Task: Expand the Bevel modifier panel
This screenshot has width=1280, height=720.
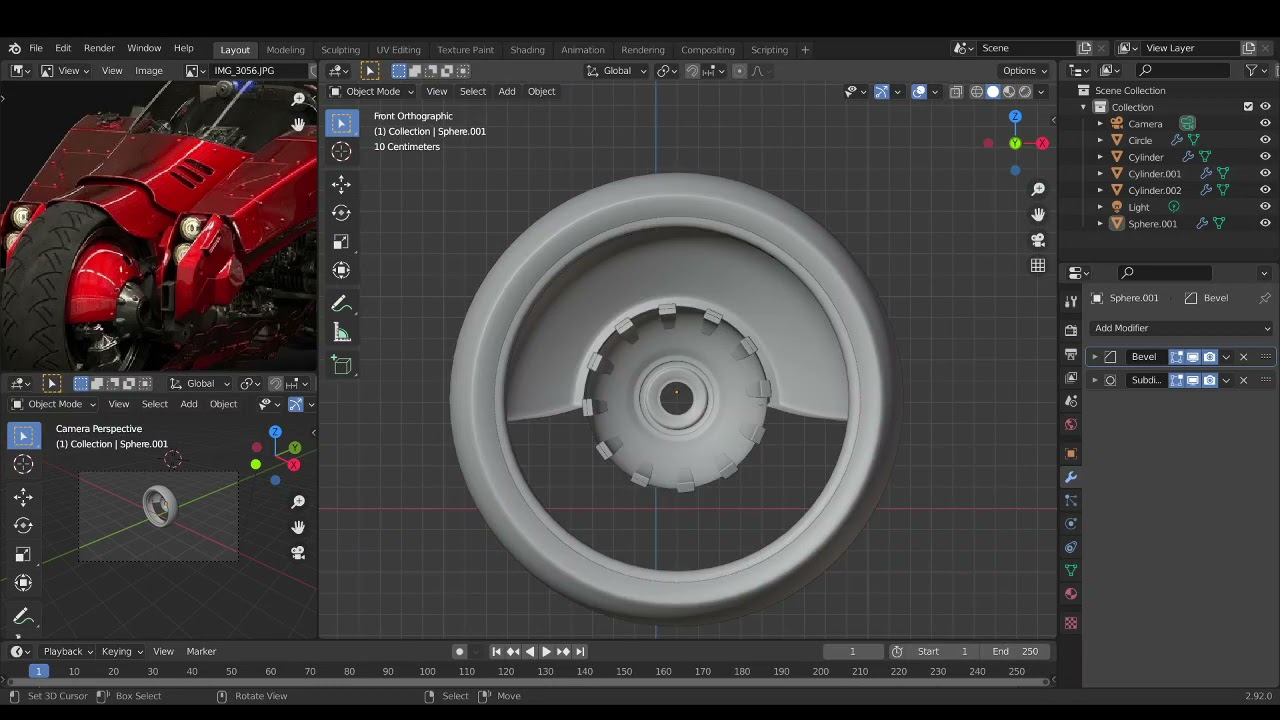Action: coord(1095,357)
